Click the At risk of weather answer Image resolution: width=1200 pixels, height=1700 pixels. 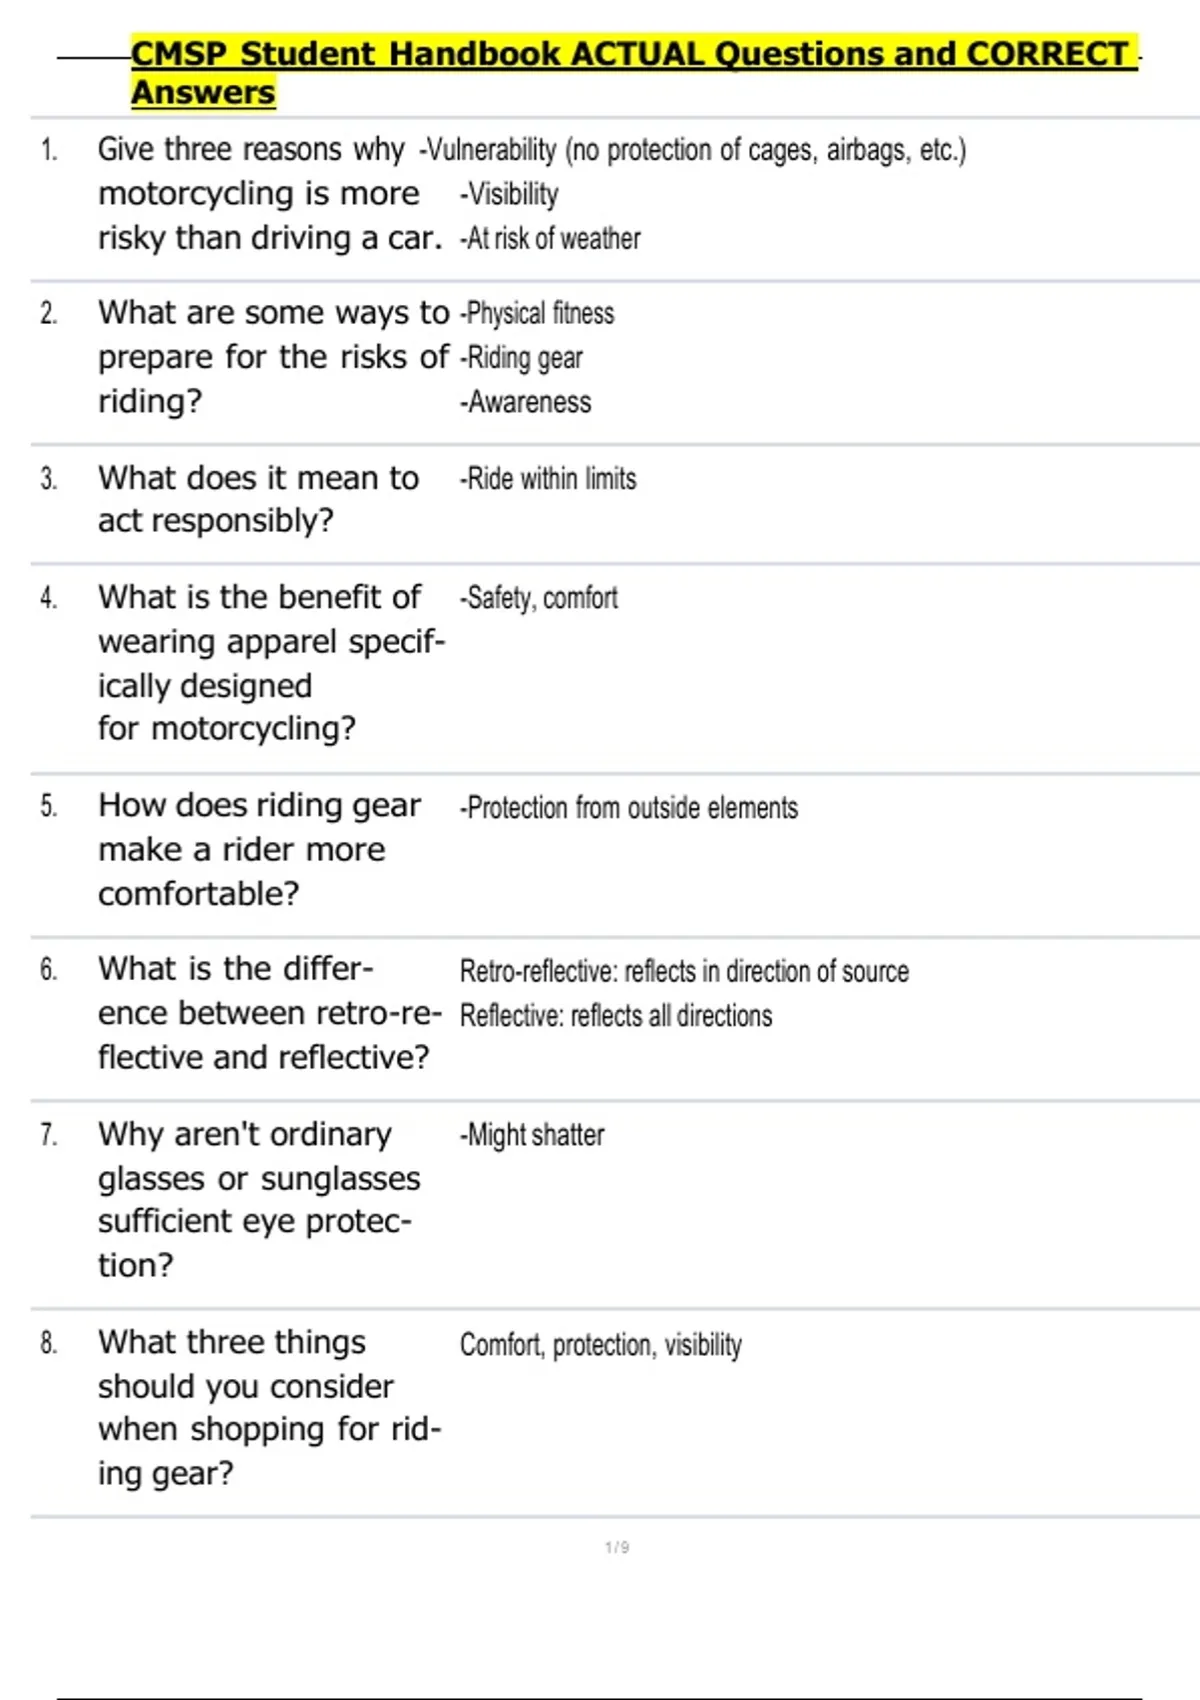click(550, 238)
